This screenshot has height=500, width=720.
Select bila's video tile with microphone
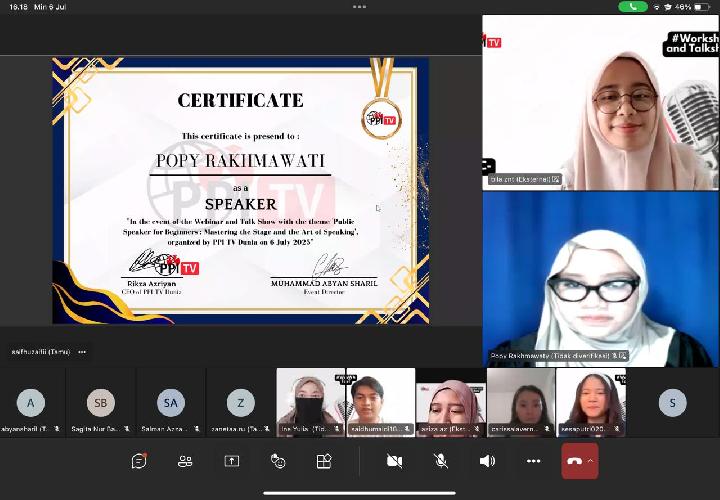(601, 102)
